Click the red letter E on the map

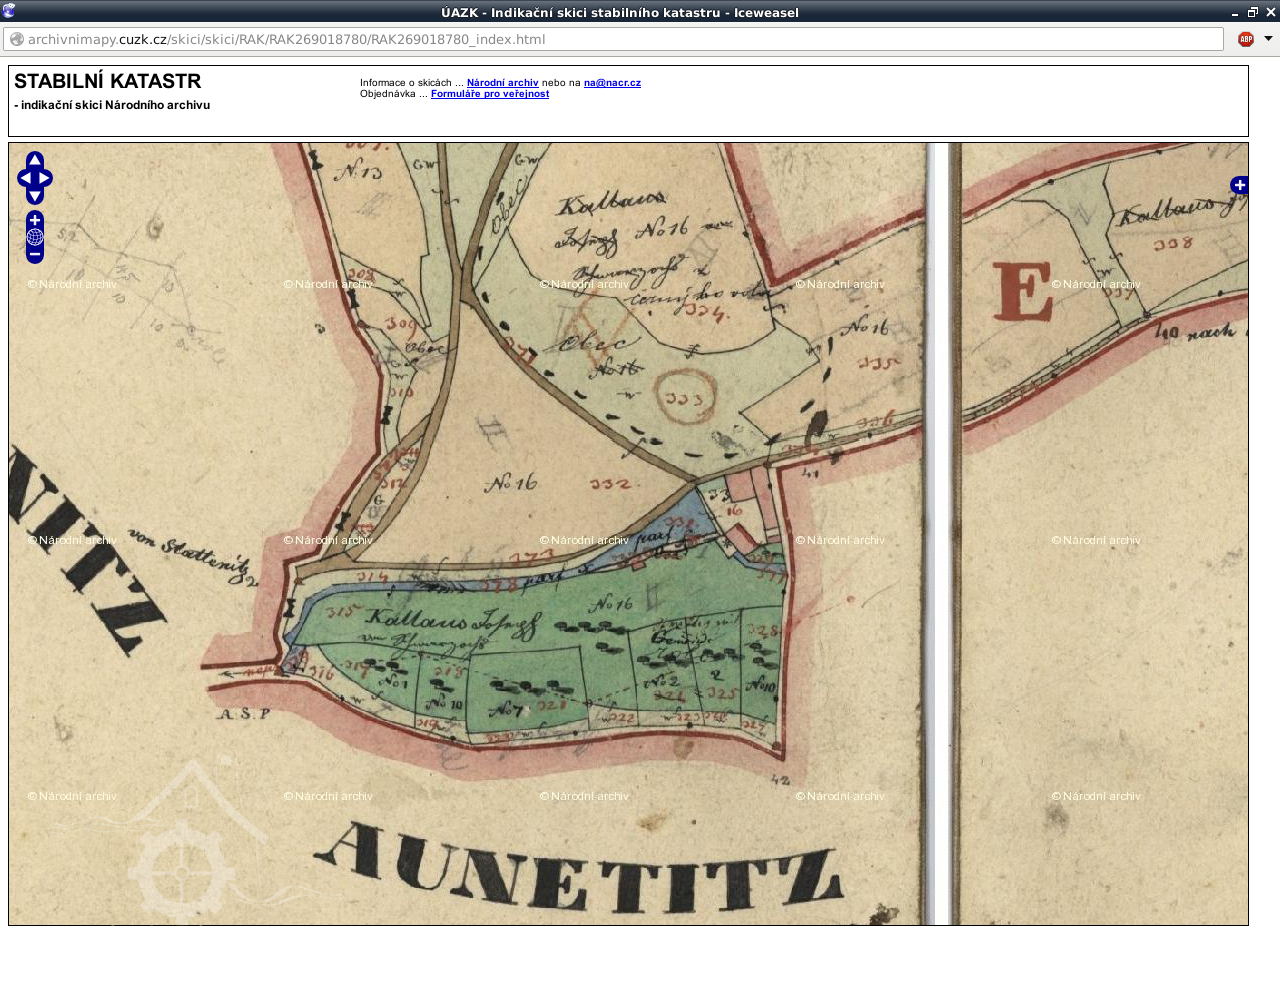point(1022,291)
